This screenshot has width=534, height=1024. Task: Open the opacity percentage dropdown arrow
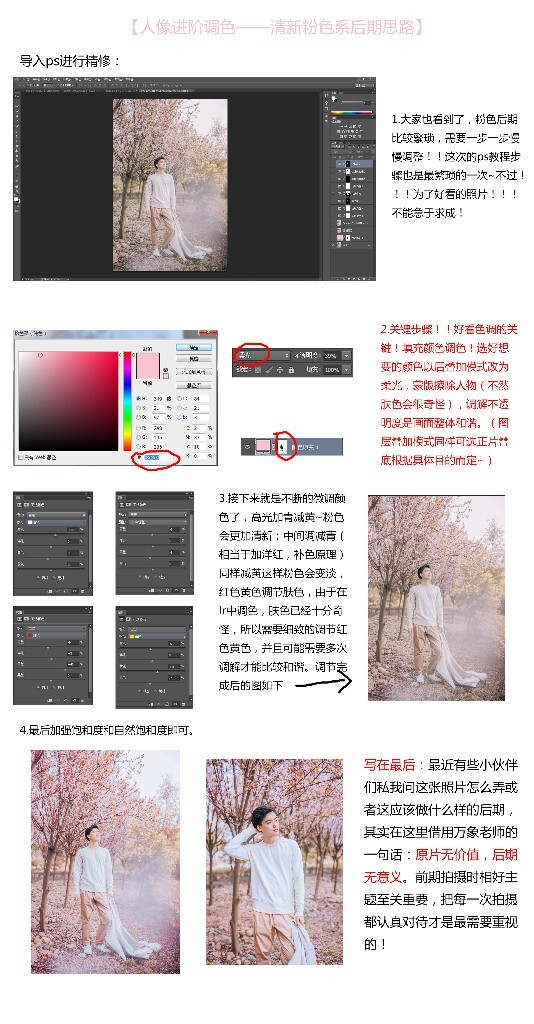point(347,355)
